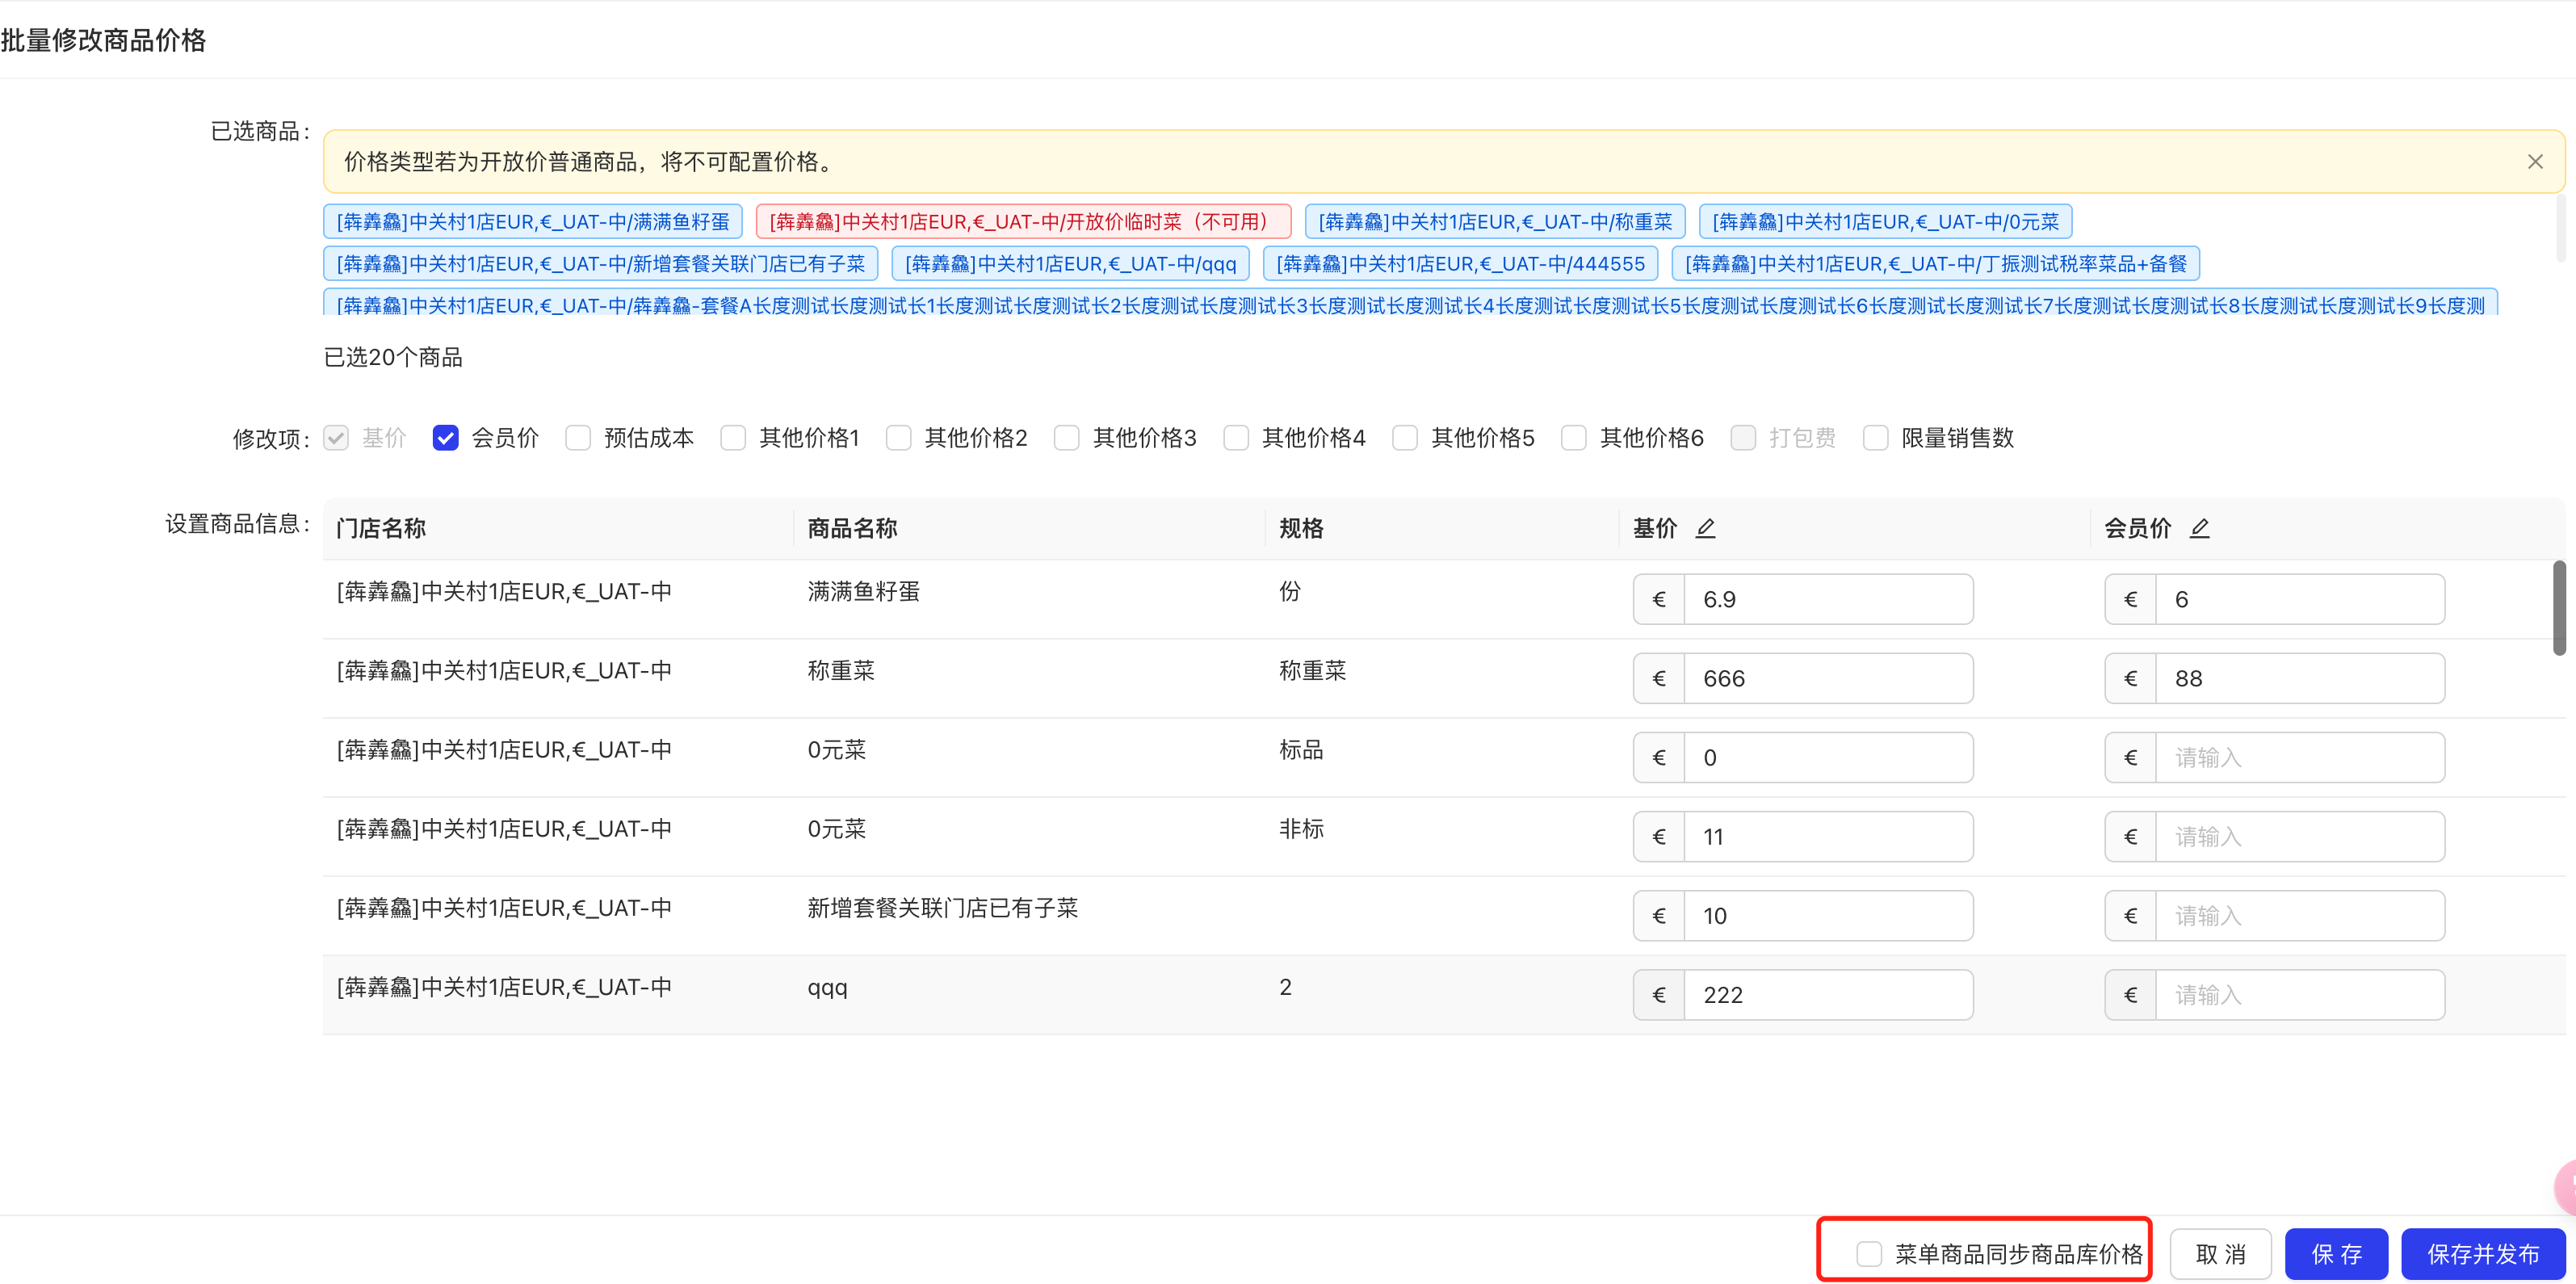The width and height of the screenshot is (2576, 1284).
Task: Select the long 套餐A长度测试 product tag
Action: point(1410,303)
